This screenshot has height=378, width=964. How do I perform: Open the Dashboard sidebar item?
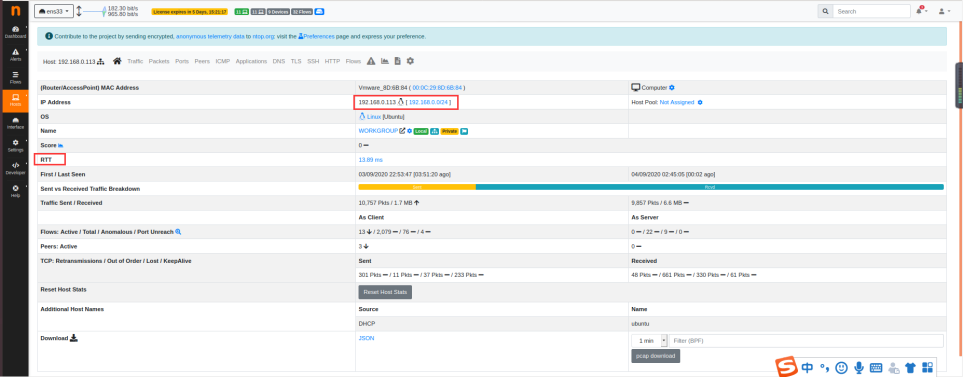[x=15, y=32]
